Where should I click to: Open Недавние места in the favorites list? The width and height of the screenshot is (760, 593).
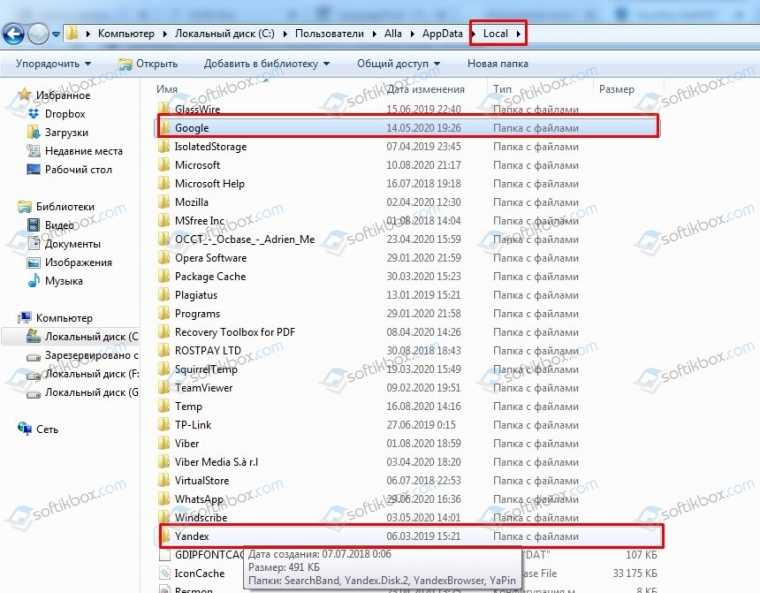pos(84,151)
